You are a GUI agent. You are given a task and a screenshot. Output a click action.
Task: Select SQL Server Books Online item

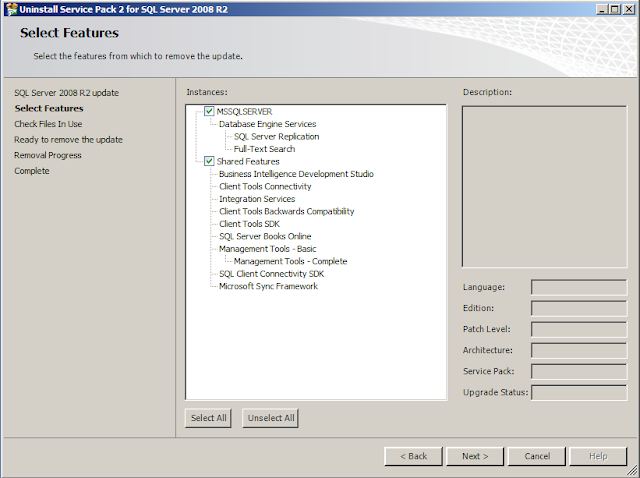point(265,236)
